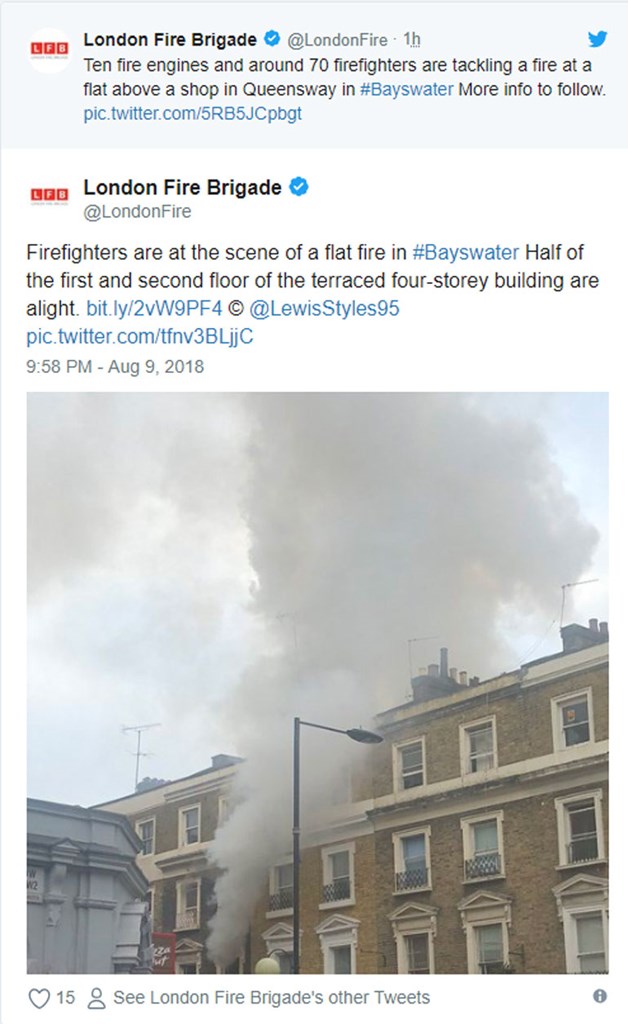628x1024 pixels.
Task: Open the #Bayswater hashtag in the quoted tweet
Action: click(407, 89)
